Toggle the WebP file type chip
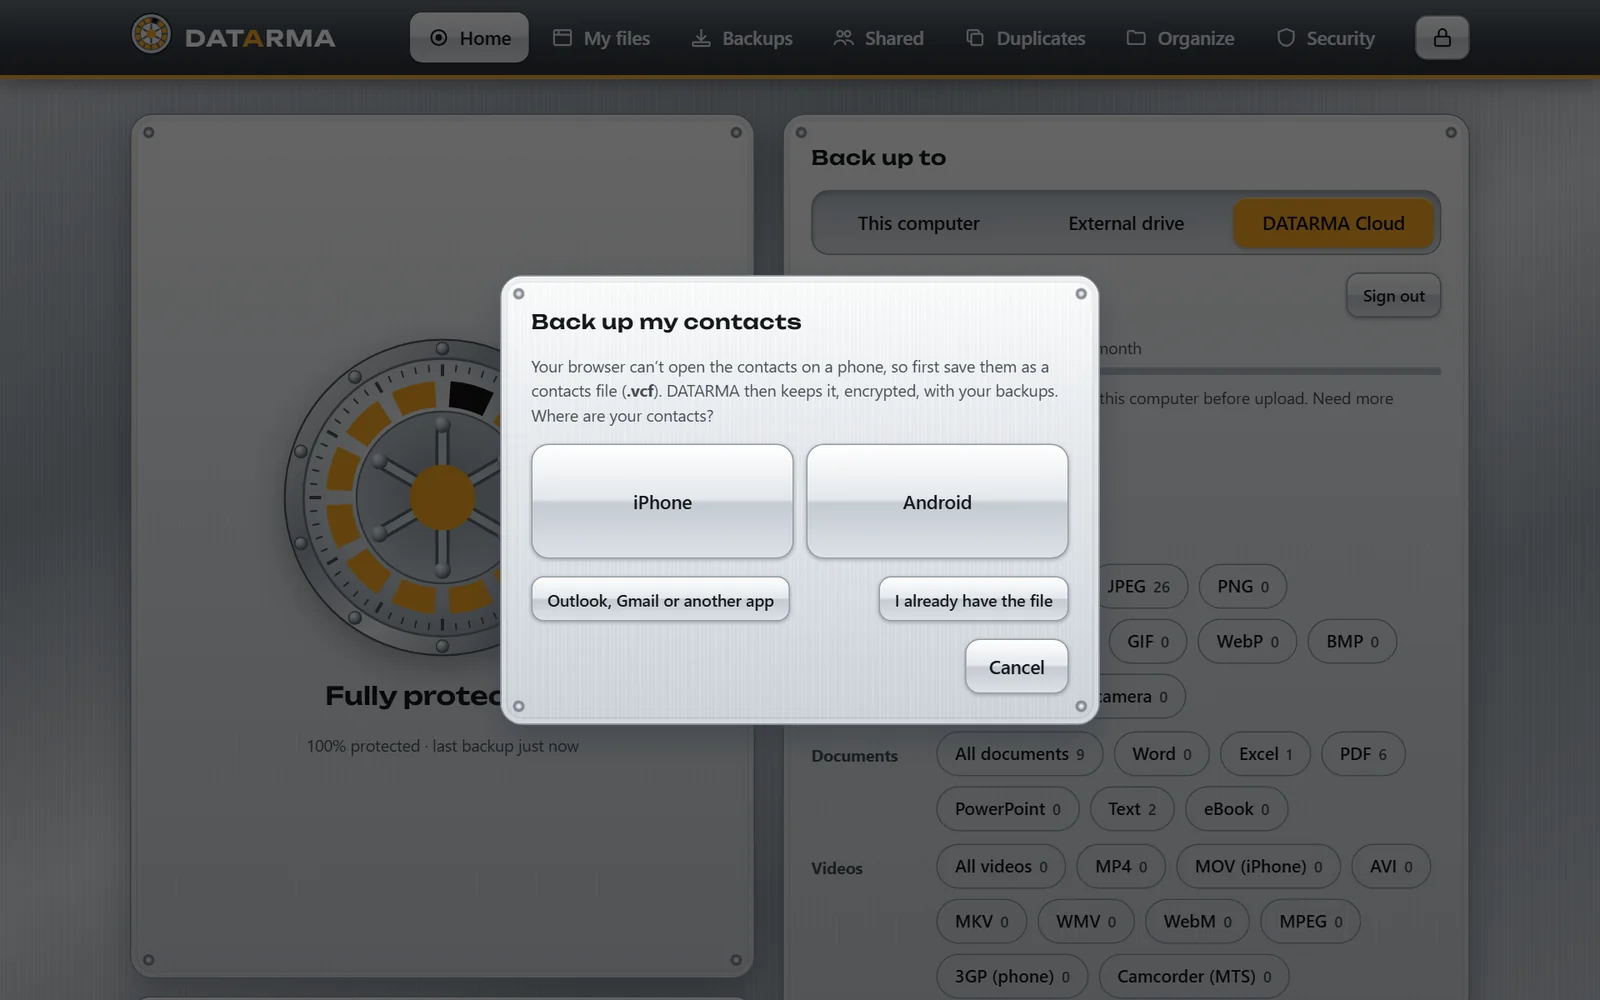This screenshot has height=1000, width=1600. click(1247, 641)
